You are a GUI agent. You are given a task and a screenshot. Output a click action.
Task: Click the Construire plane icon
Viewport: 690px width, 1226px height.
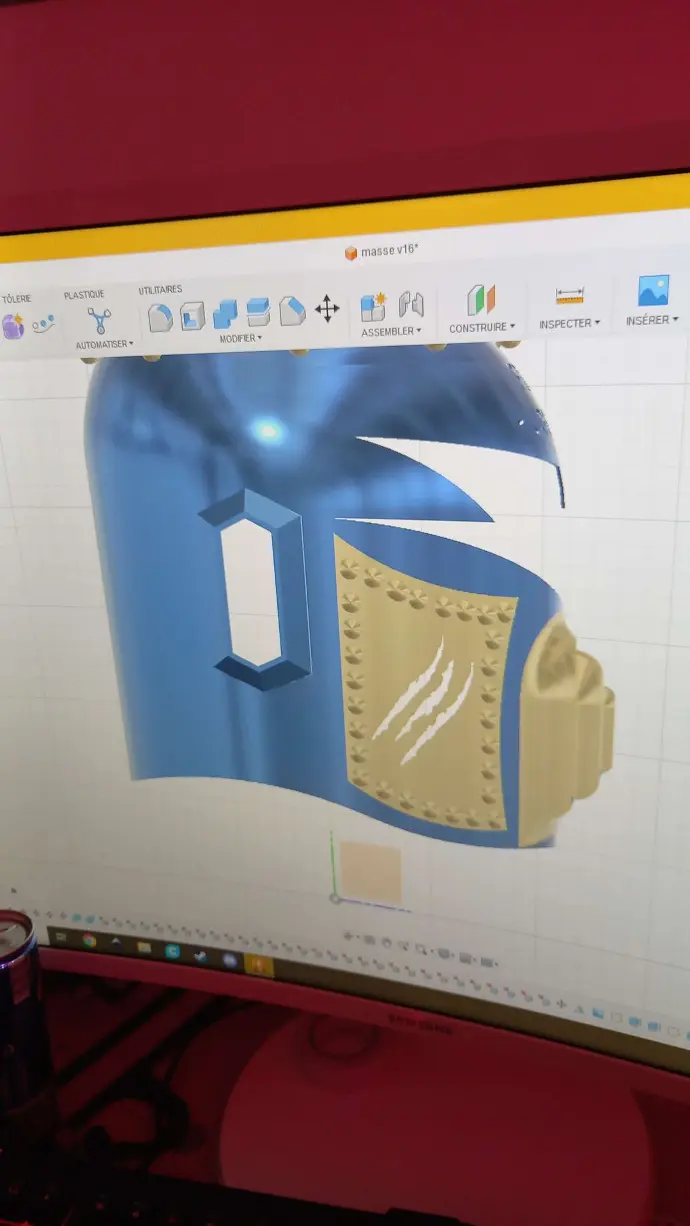[x=481, y=300]
